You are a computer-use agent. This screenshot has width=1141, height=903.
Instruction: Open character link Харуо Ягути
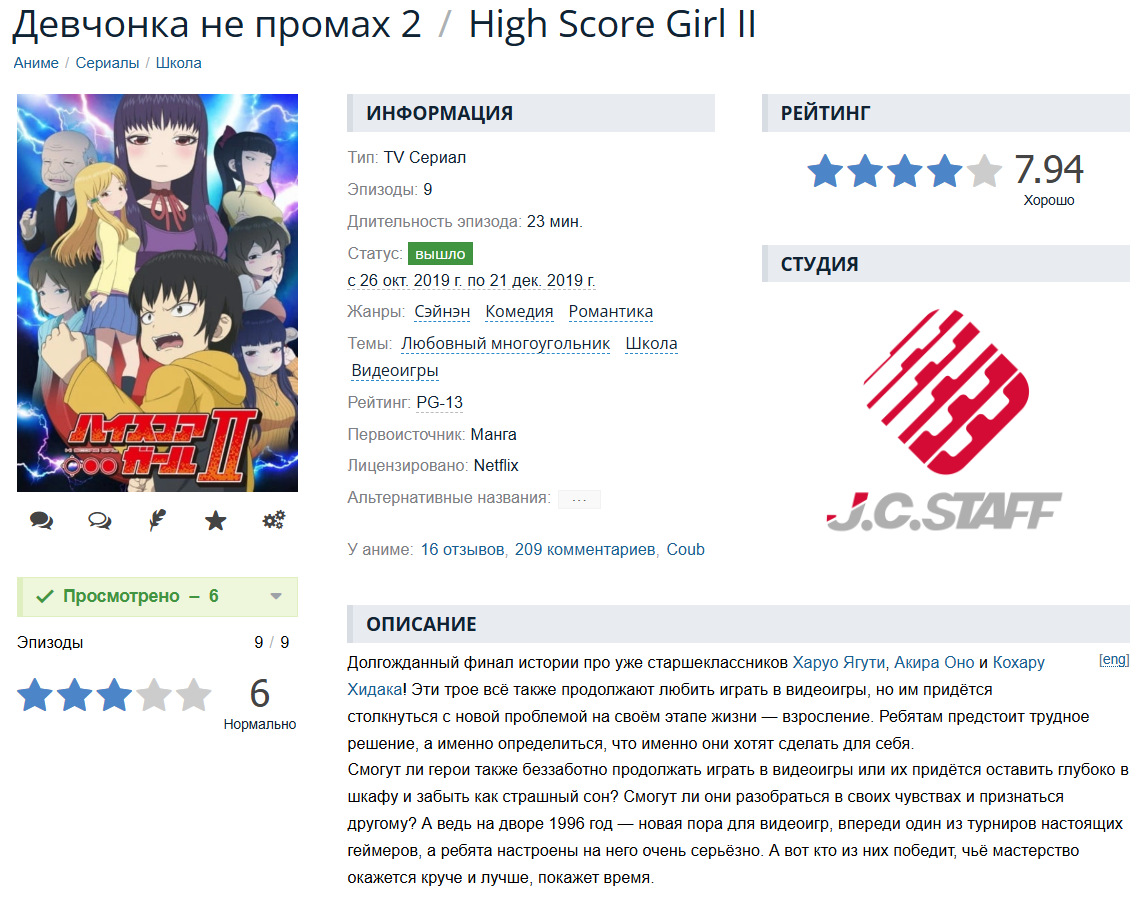(838, 663)
